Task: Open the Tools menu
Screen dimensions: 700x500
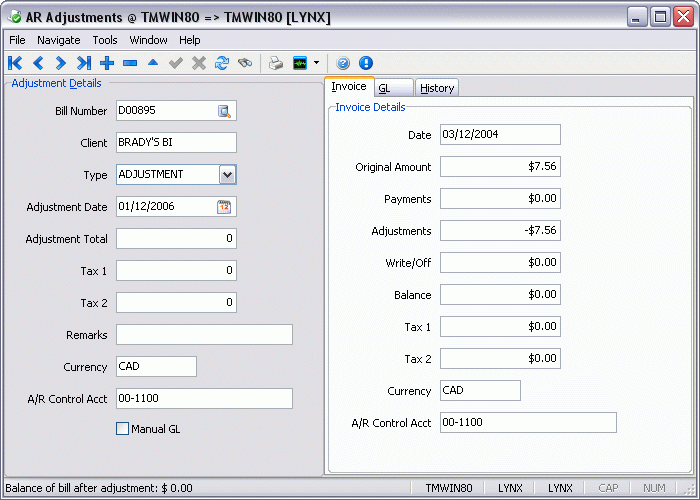Action: coord(105,40)
